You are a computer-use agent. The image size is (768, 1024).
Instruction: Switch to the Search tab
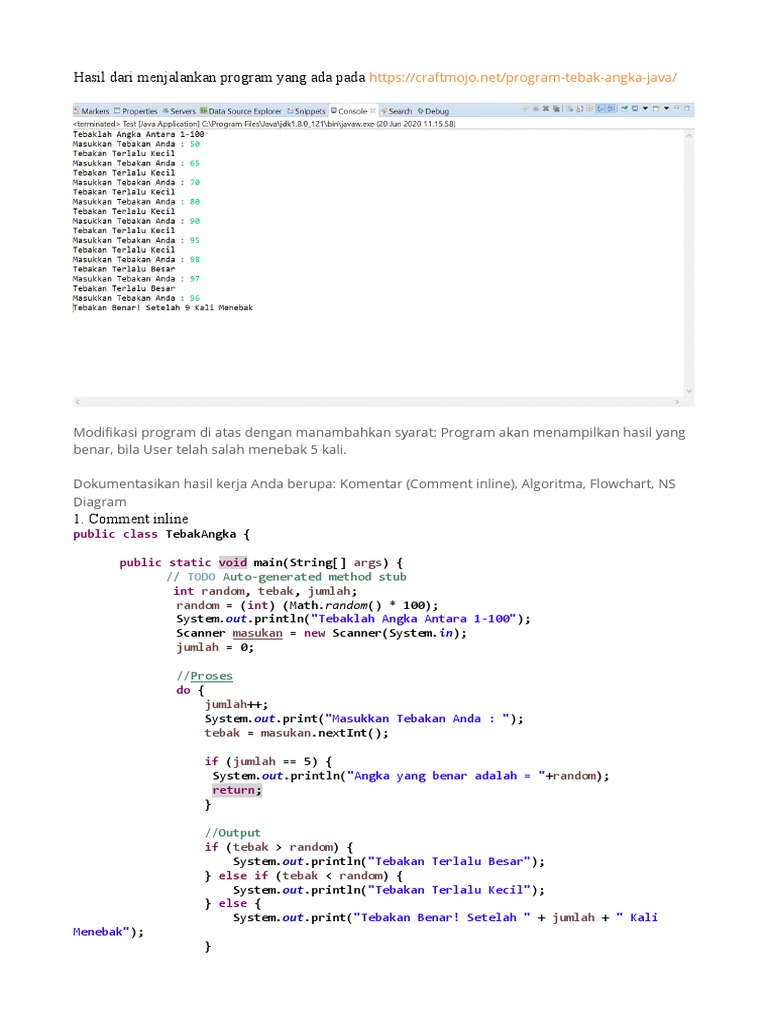click(x=396, y=111)
